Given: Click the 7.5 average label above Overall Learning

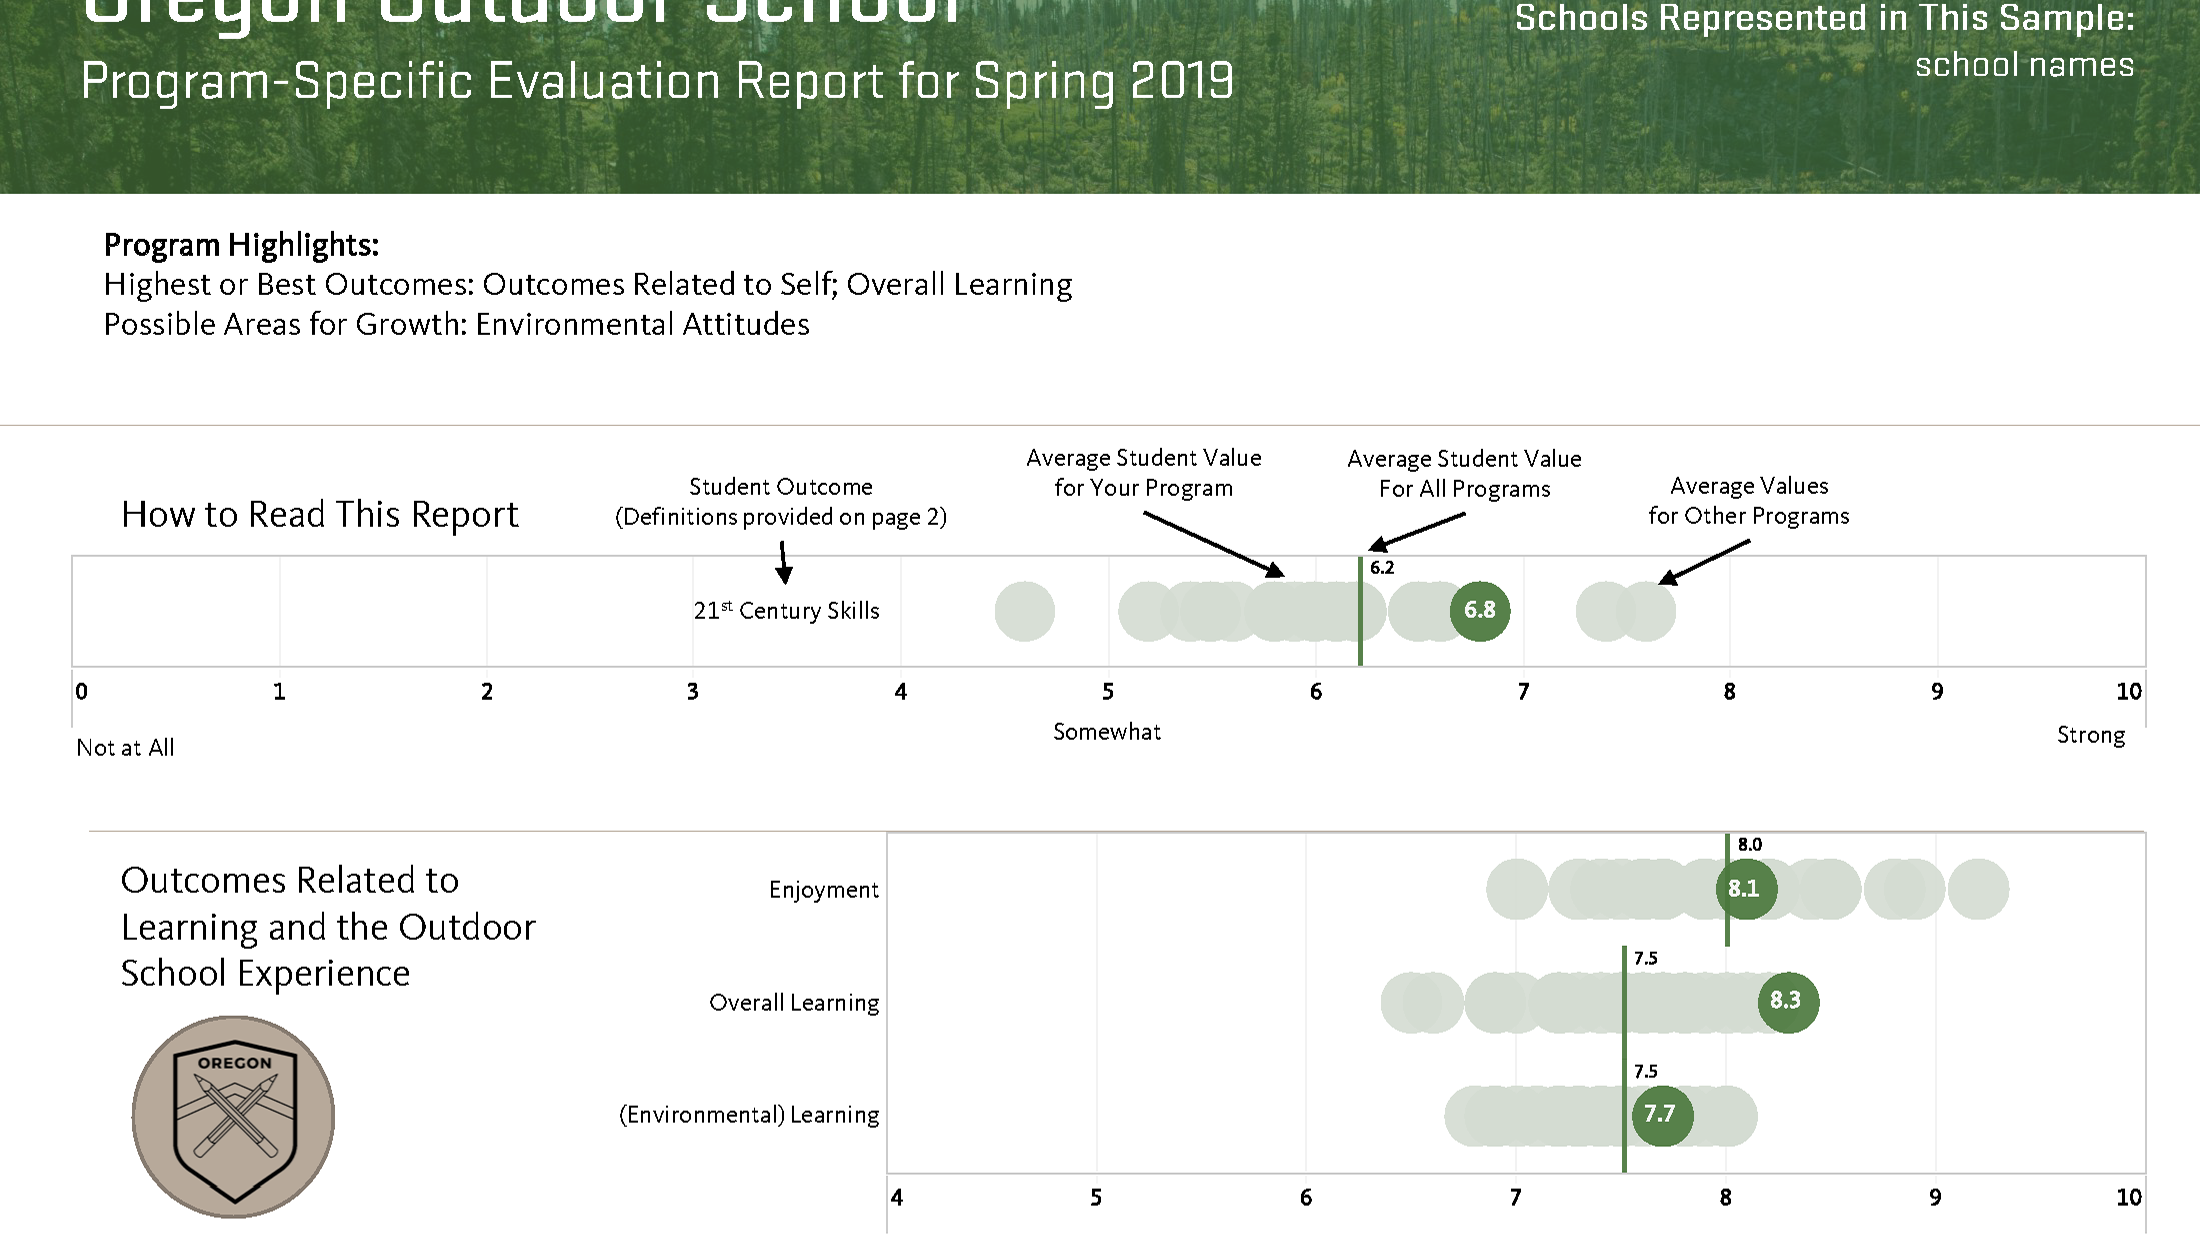Looking at the screenshot, I should point(1646,958).
